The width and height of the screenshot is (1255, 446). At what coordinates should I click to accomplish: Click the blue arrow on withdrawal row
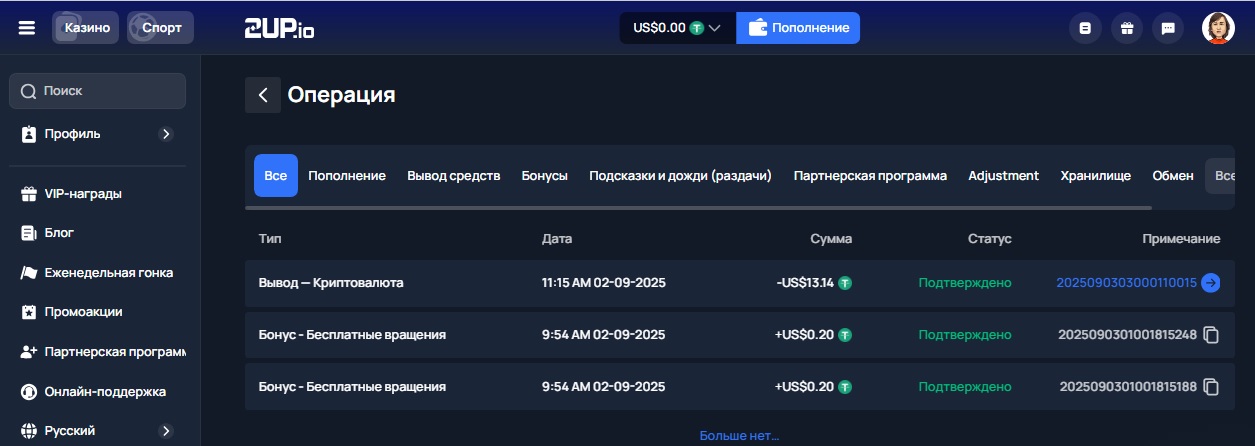(1211, 283)
